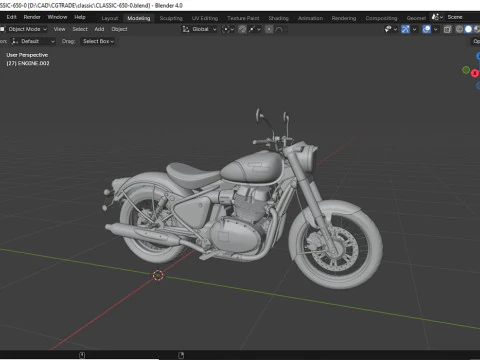Screen dimensions: 480x360
Task: Open the Render menu
Action: coord(32,17)
